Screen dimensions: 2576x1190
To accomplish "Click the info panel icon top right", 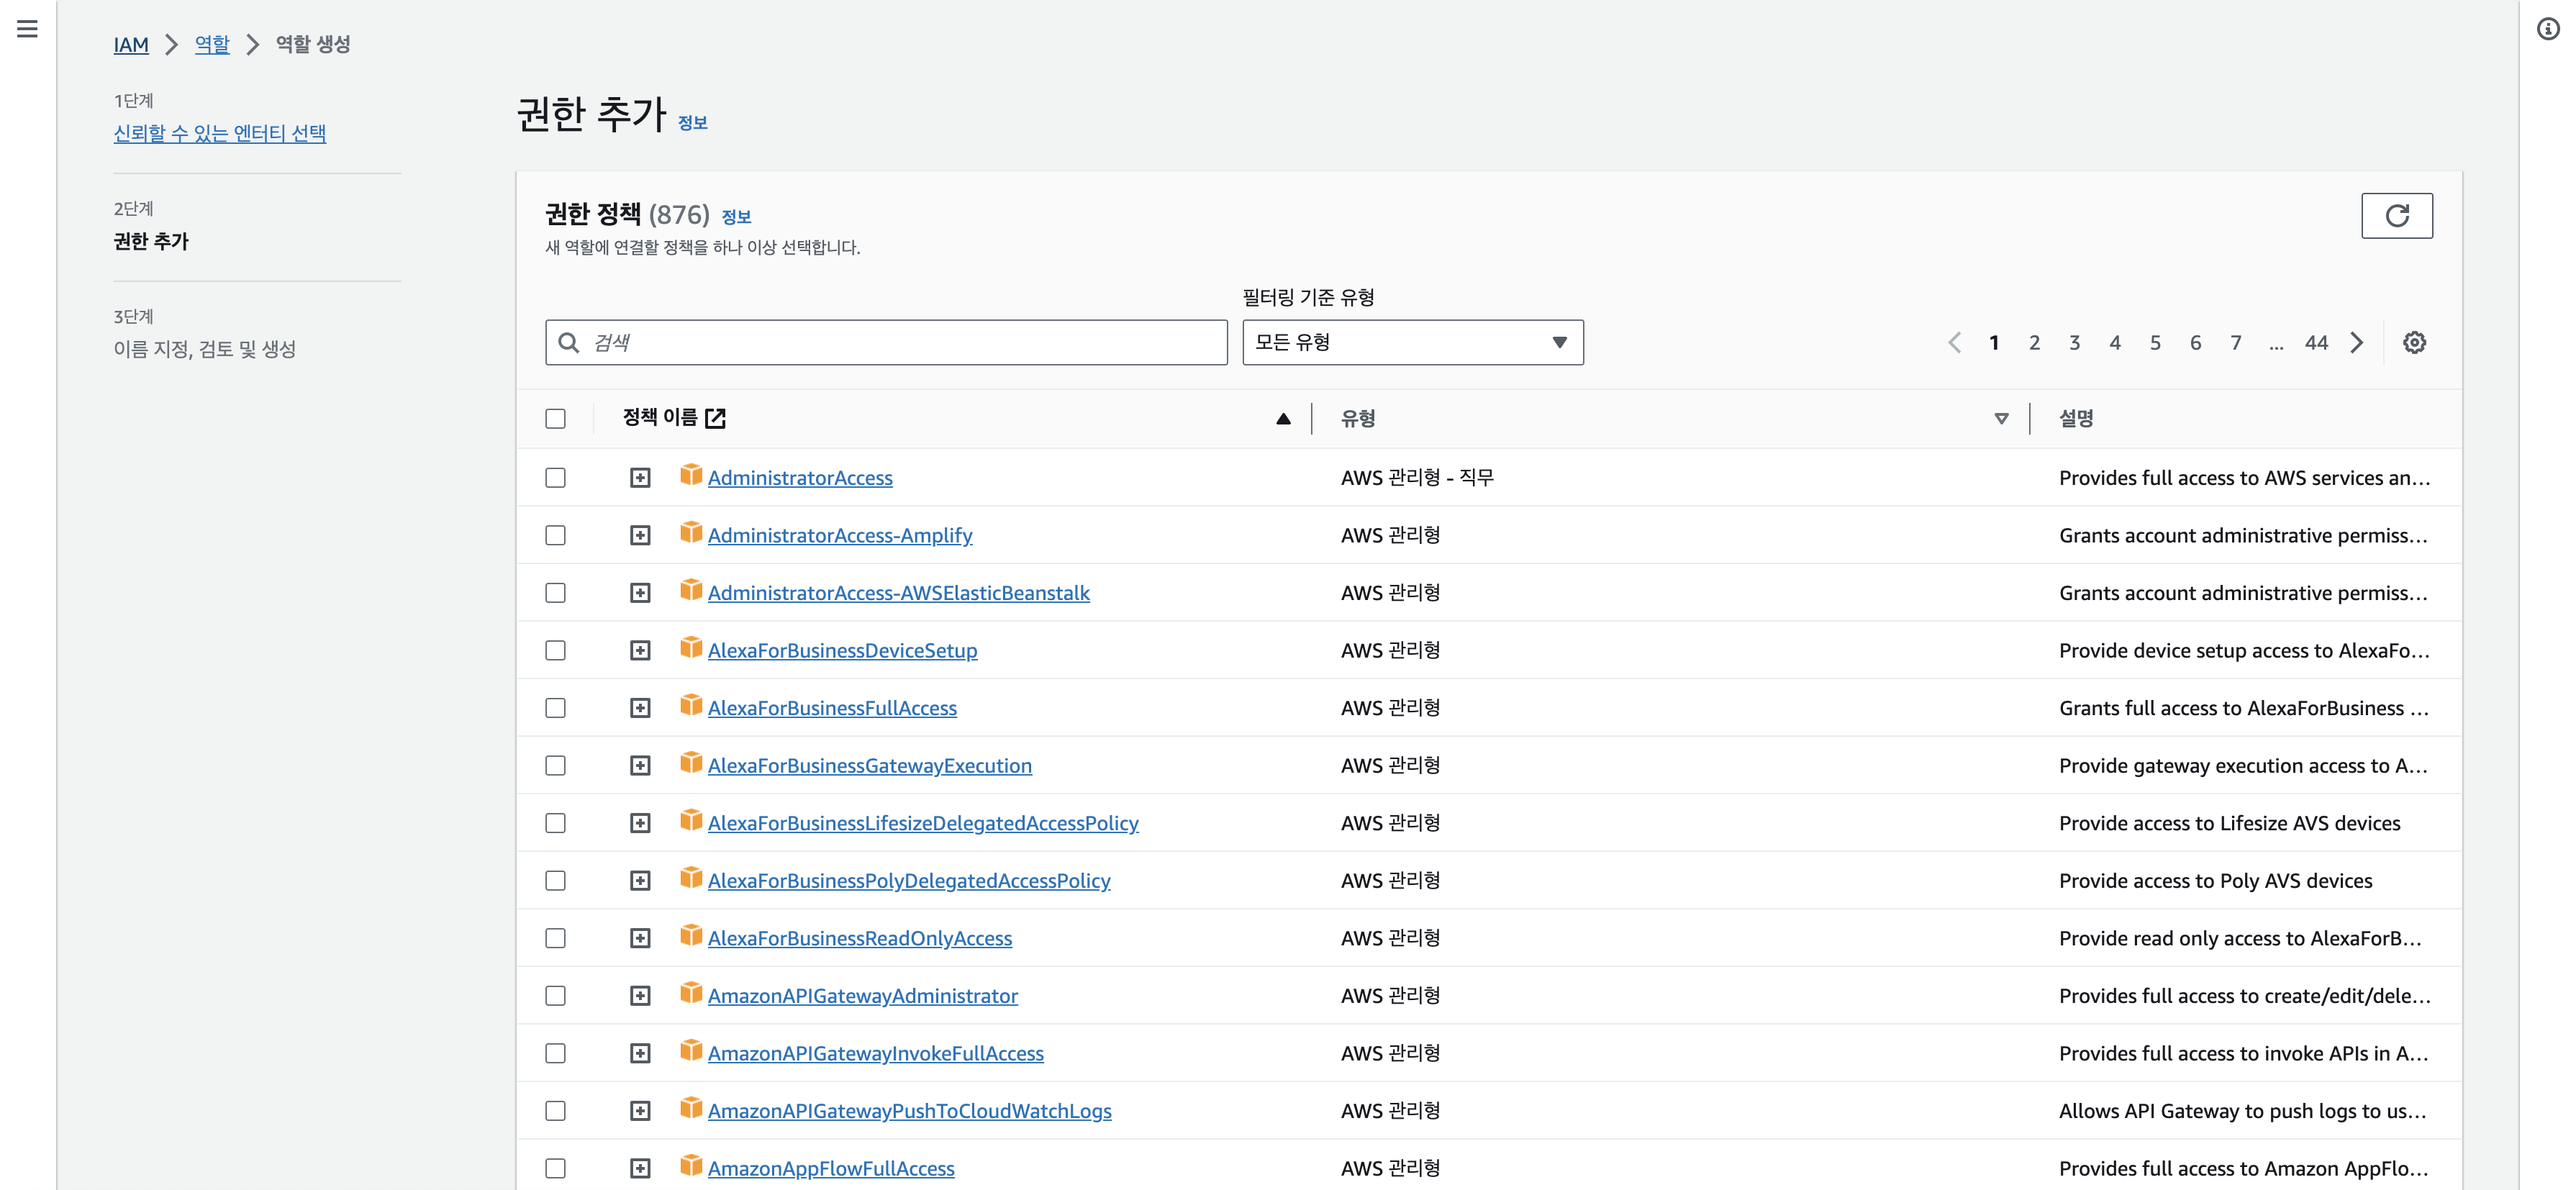I will (2547, 29).
